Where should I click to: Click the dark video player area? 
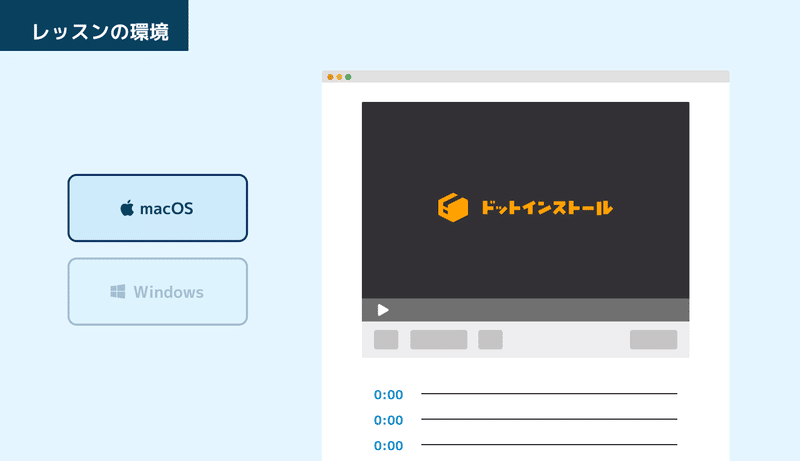point(526,200)
